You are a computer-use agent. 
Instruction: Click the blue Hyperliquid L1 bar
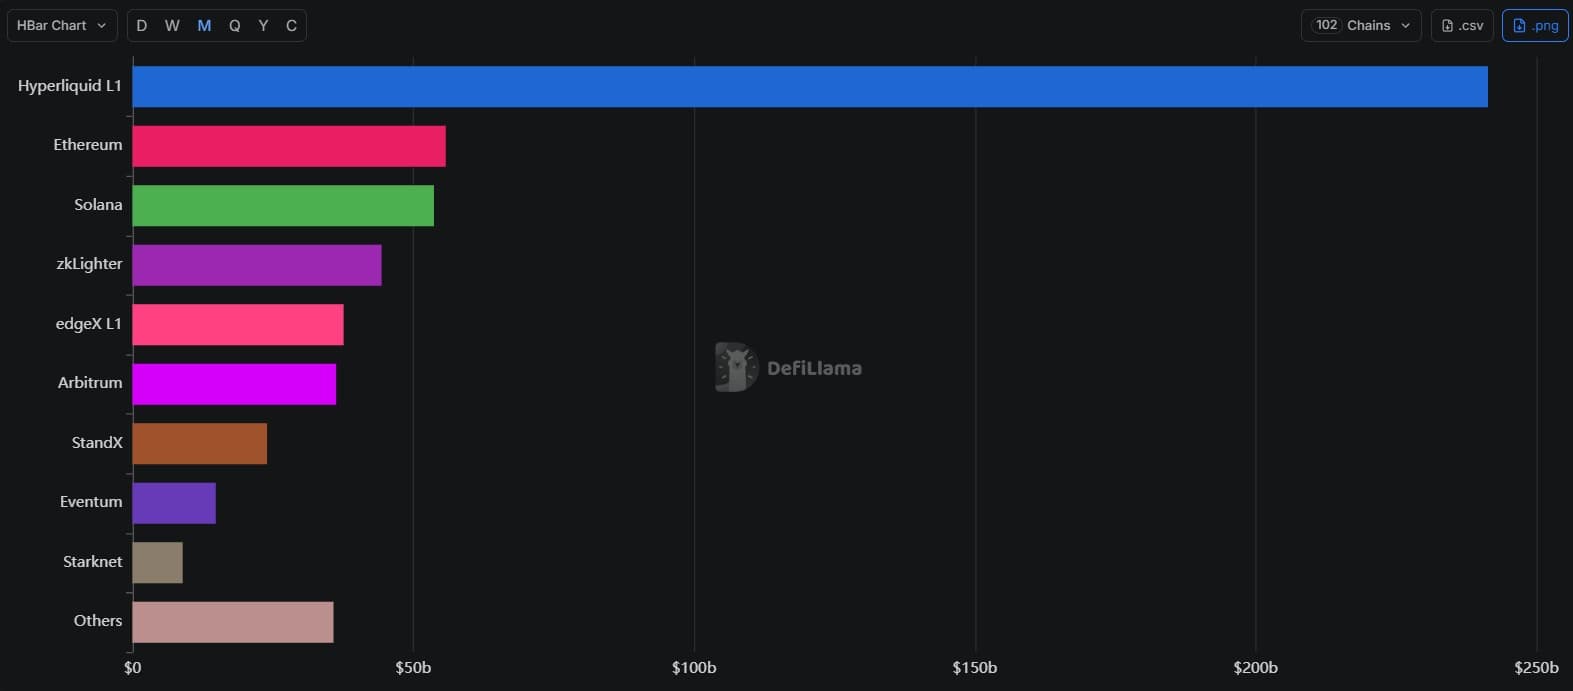(810, 86)
